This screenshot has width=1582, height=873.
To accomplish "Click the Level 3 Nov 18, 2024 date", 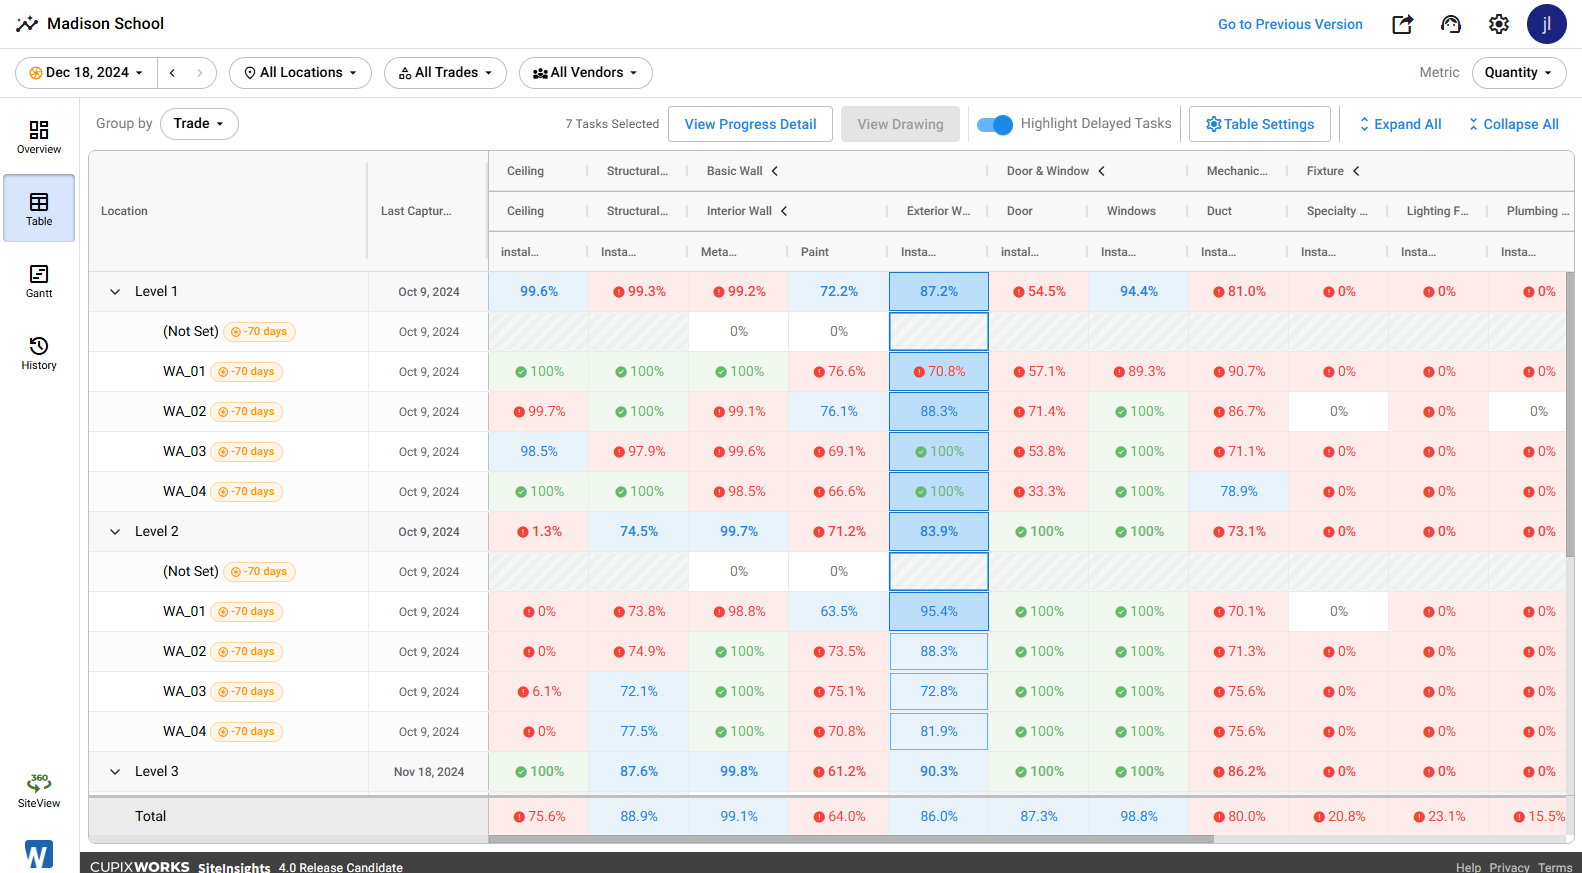I will coord(429,772).
